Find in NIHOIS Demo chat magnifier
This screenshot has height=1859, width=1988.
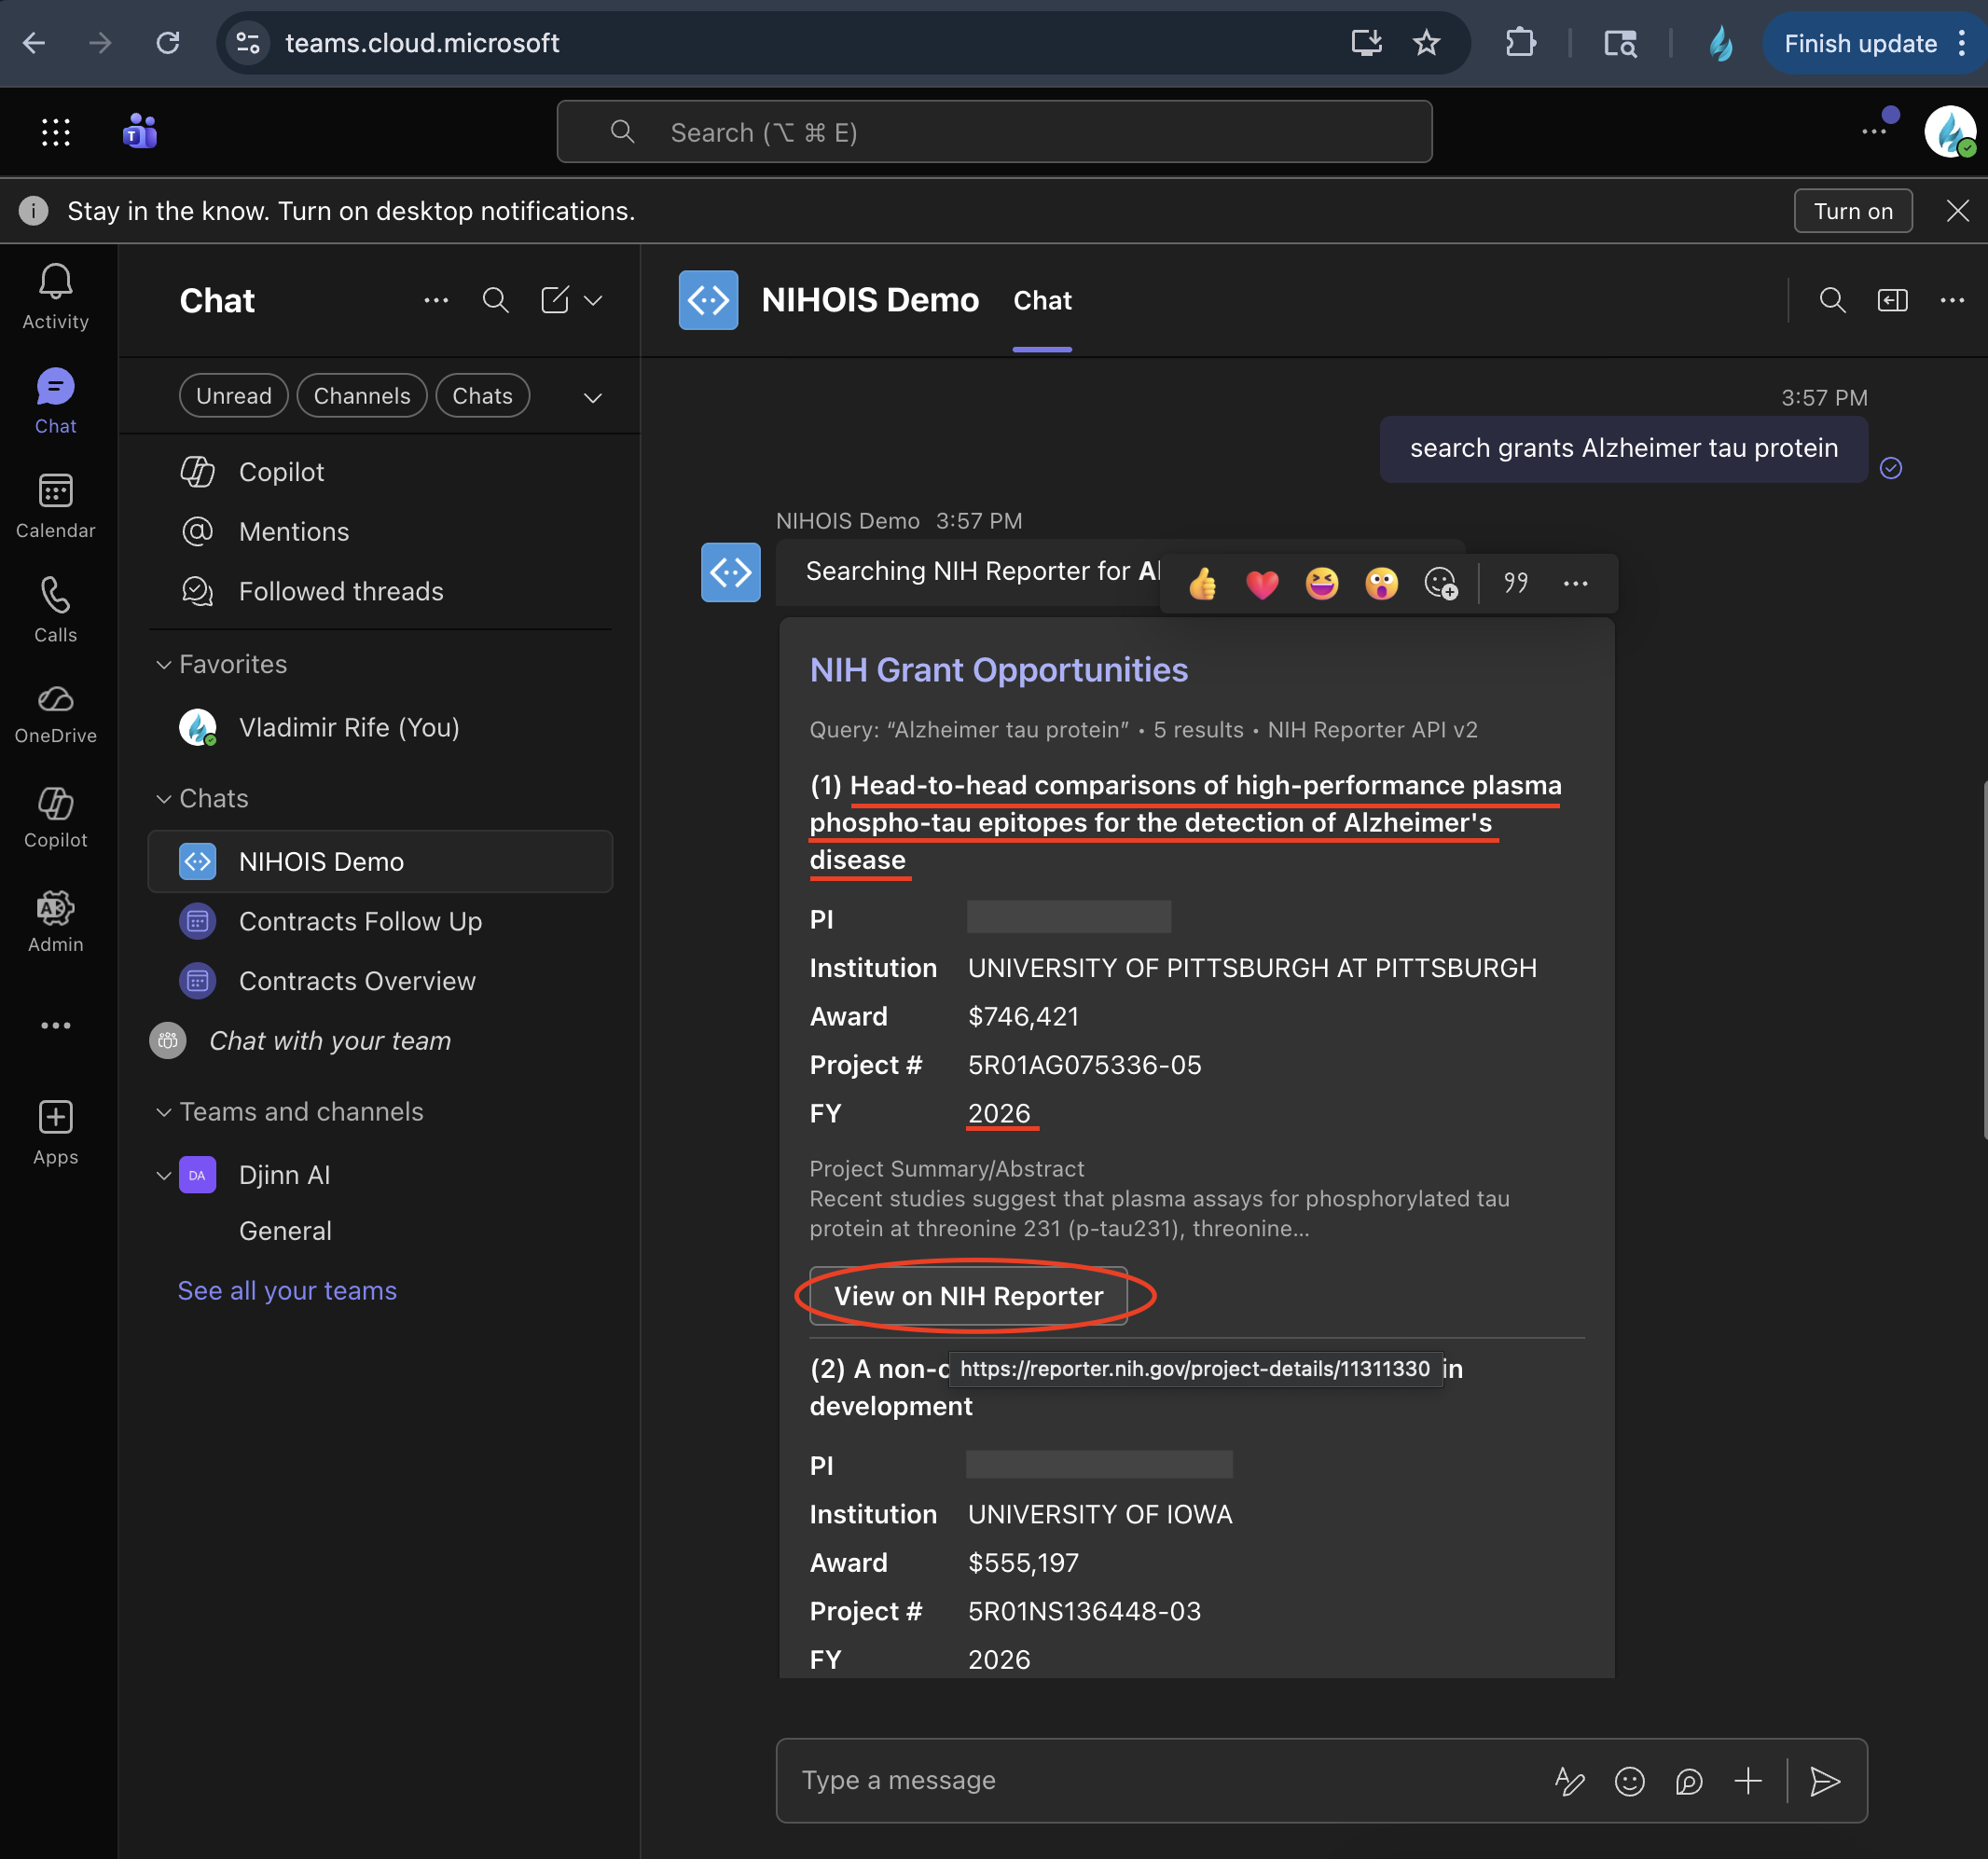[x=1832, y=300]
